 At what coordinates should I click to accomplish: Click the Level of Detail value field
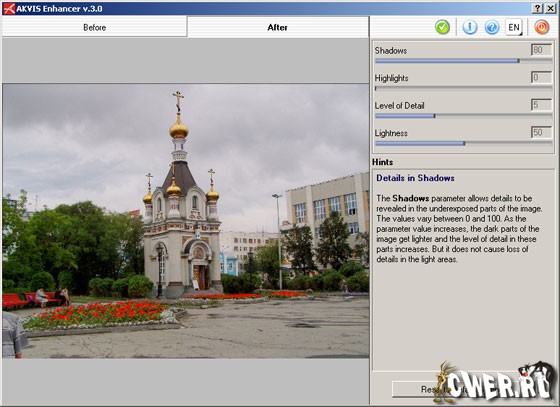(541, 105)
